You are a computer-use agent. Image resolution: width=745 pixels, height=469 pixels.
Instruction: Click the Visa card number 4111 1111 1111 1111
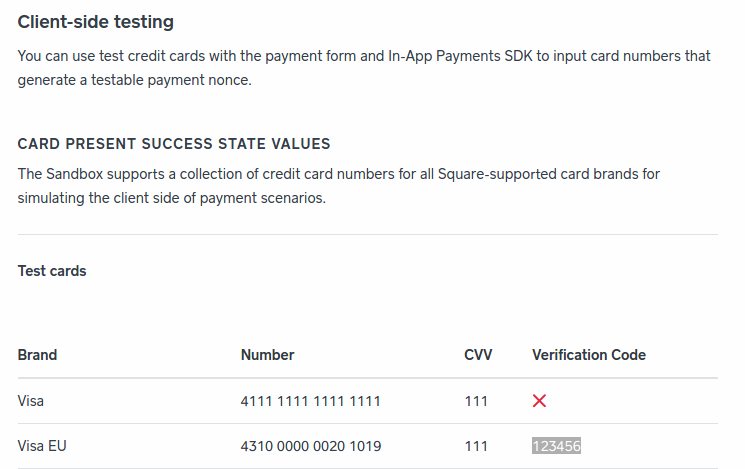[x=310, y=401]
